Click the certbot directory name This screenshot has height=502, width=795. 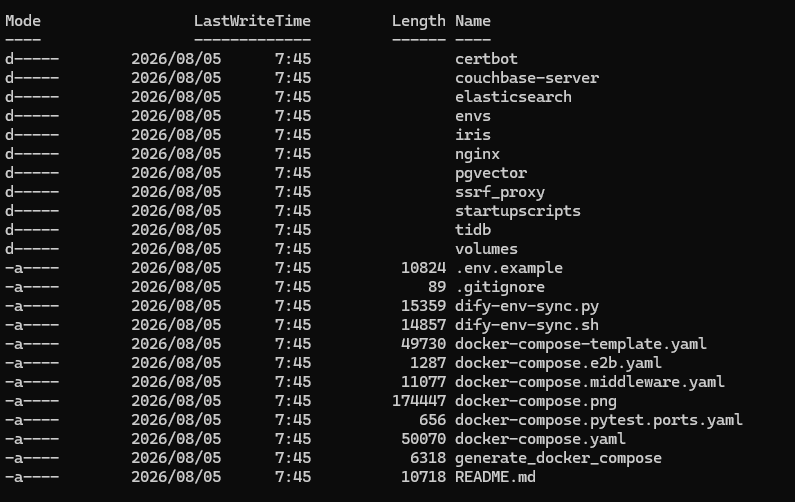486,59
